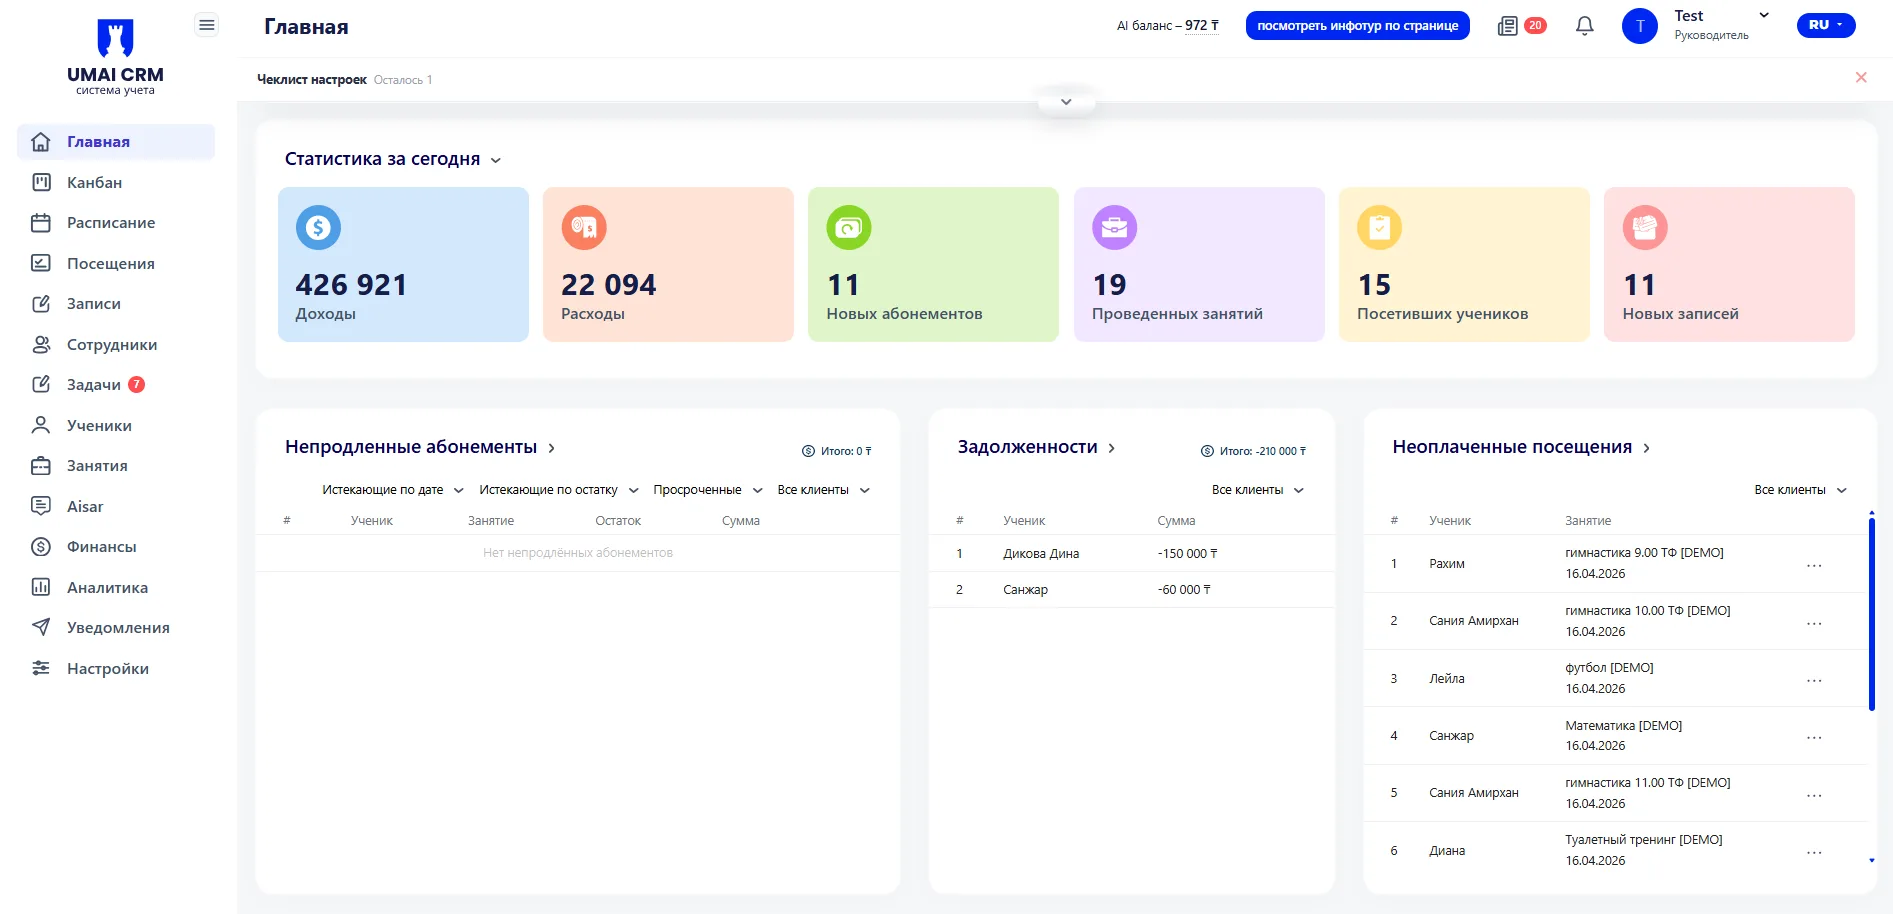Click the purple briefcase lessons icon
The height and width of the screenshot is (914, 1893).
click(1114, 228)
